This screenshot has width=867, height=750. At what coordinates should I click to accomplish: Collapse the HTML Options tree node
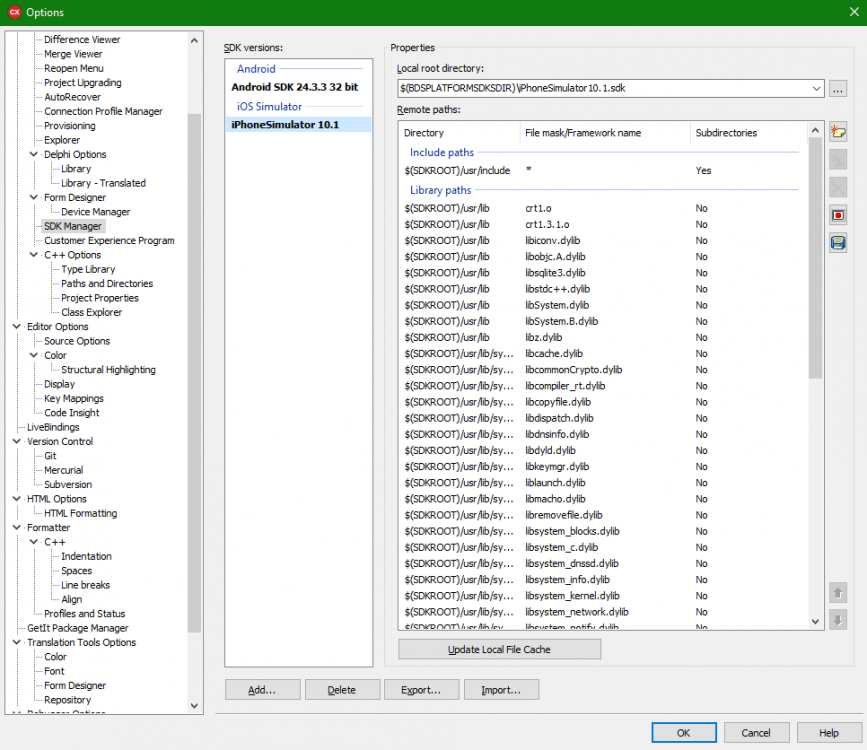pos(17,499)
